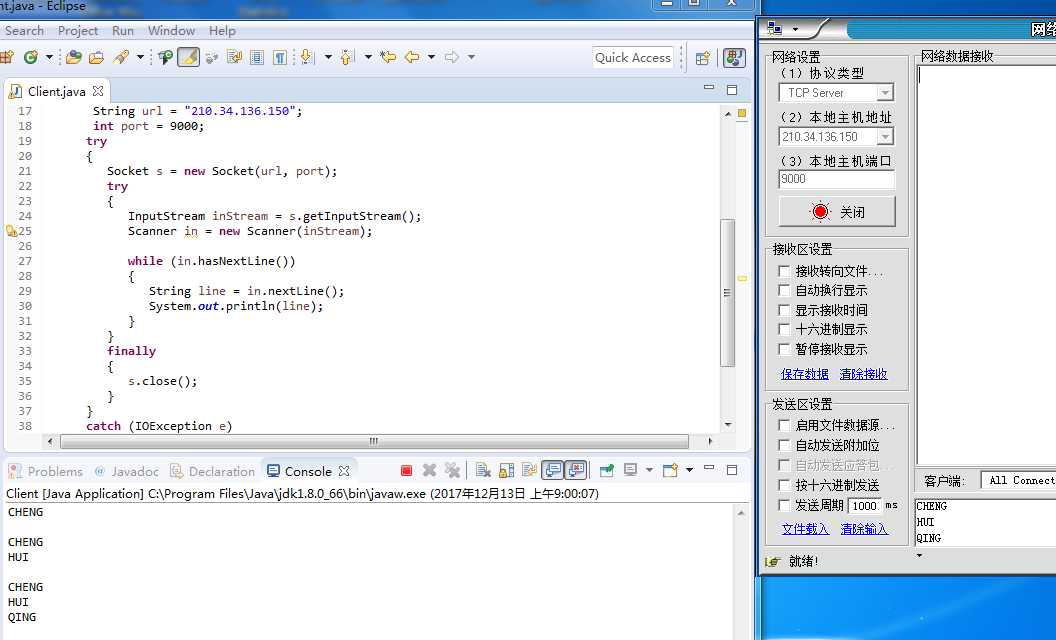Click the 保存数据 link
Viewport: 1056px width, 640px height.
(804, 374)
